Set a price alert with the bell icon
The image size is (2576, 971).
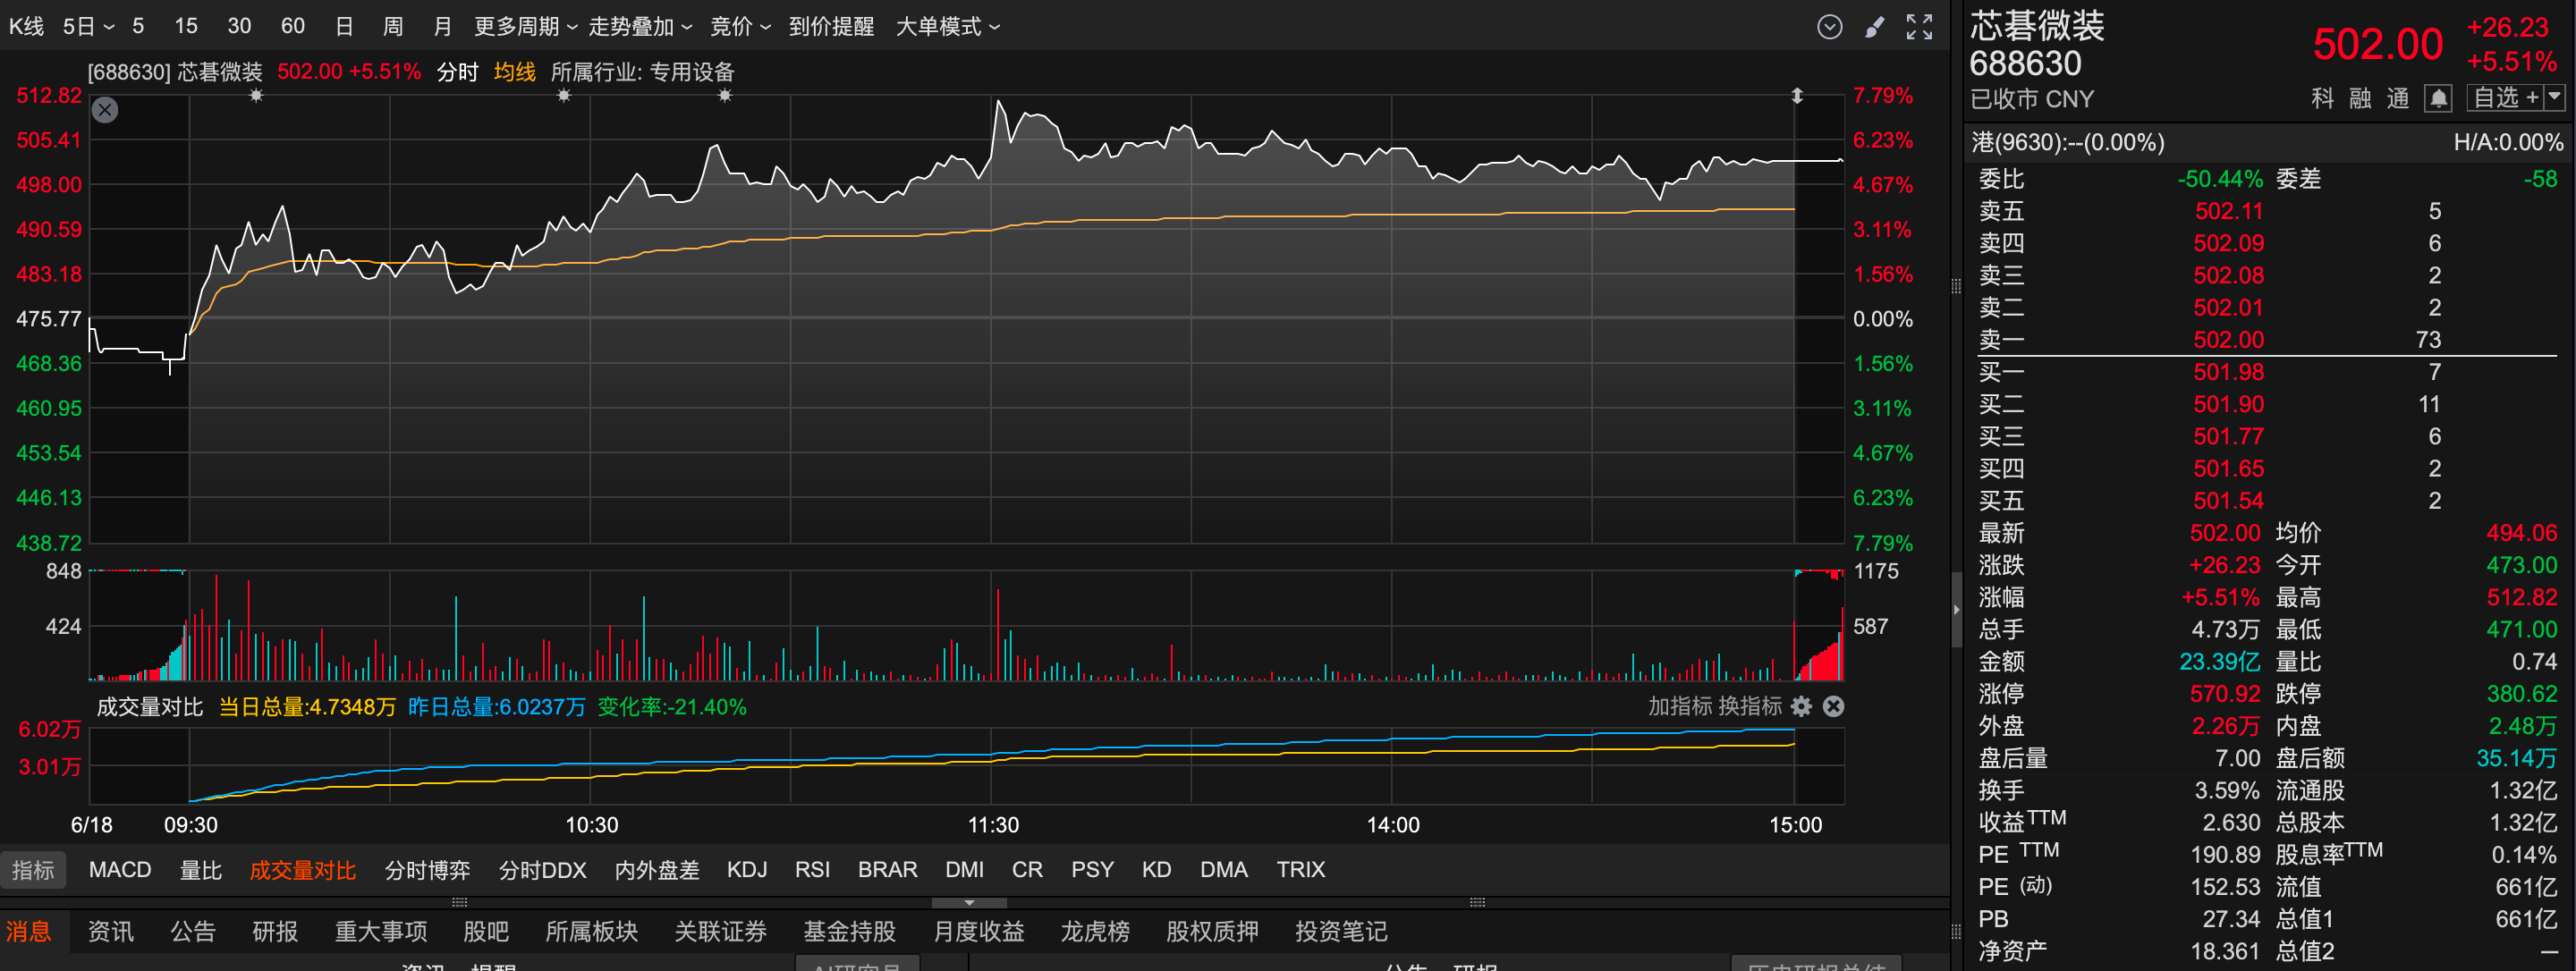pyautogui.click(x=2439, y=98)
